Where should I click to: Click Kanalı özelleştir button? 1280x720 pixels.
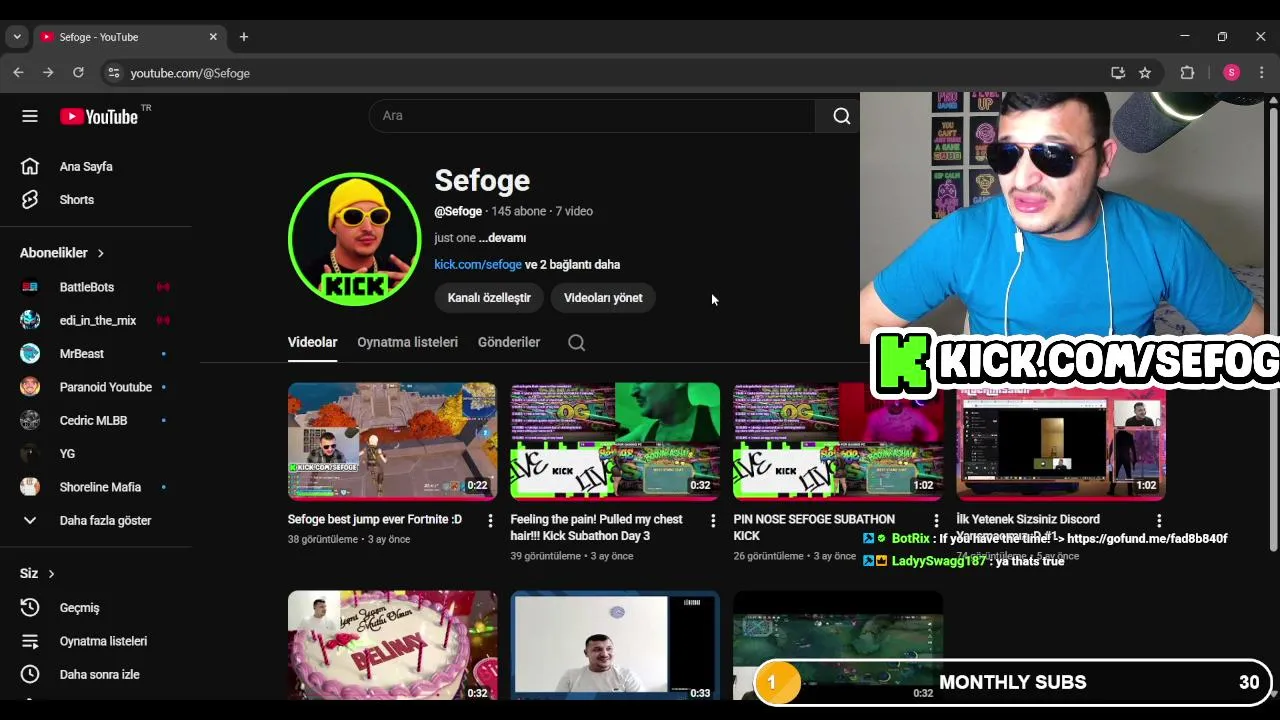click(x=489, y=298)
